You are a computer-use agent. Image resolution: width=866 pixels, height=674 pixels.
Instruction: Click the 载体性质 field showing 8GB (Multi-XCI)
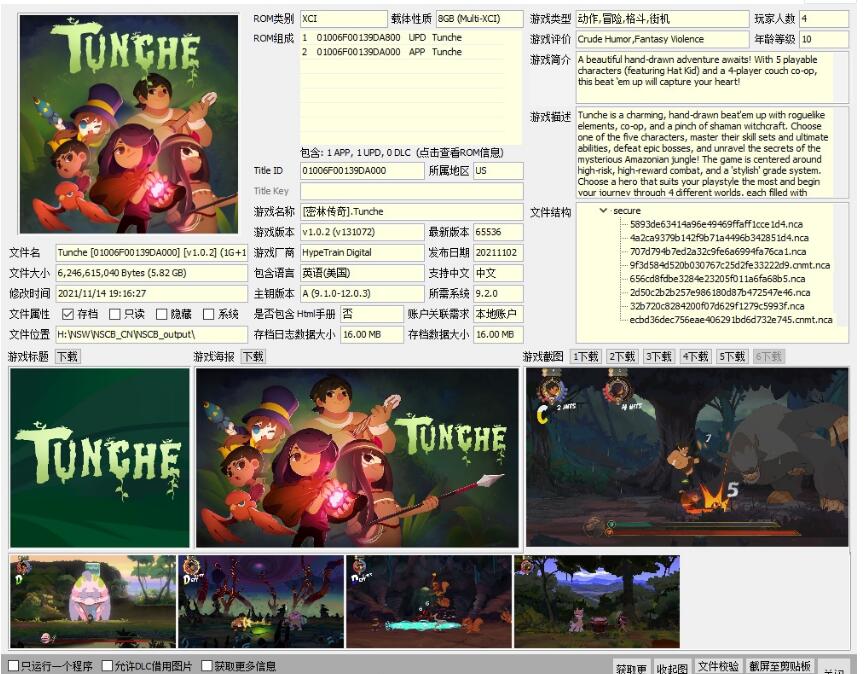click(x=479, y=19)
